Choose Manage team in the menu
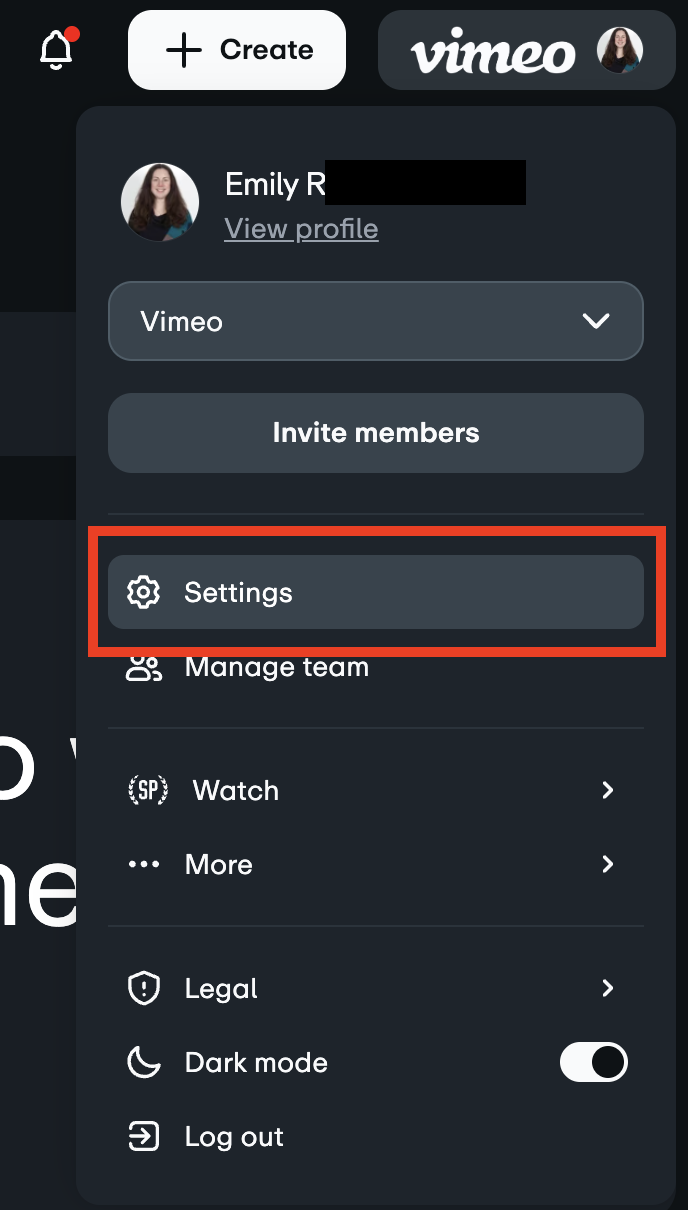This screenshot has height=1210, width=688. [277, 667]
